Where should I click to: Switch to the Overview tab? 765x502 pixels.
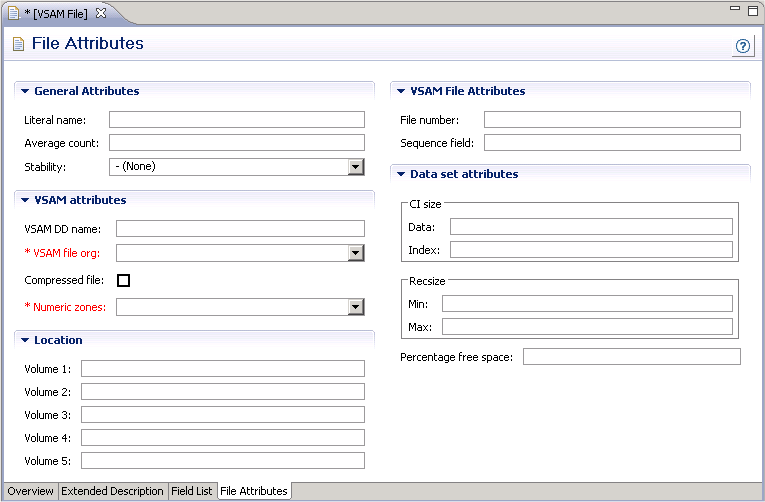[x=30, y=491]
